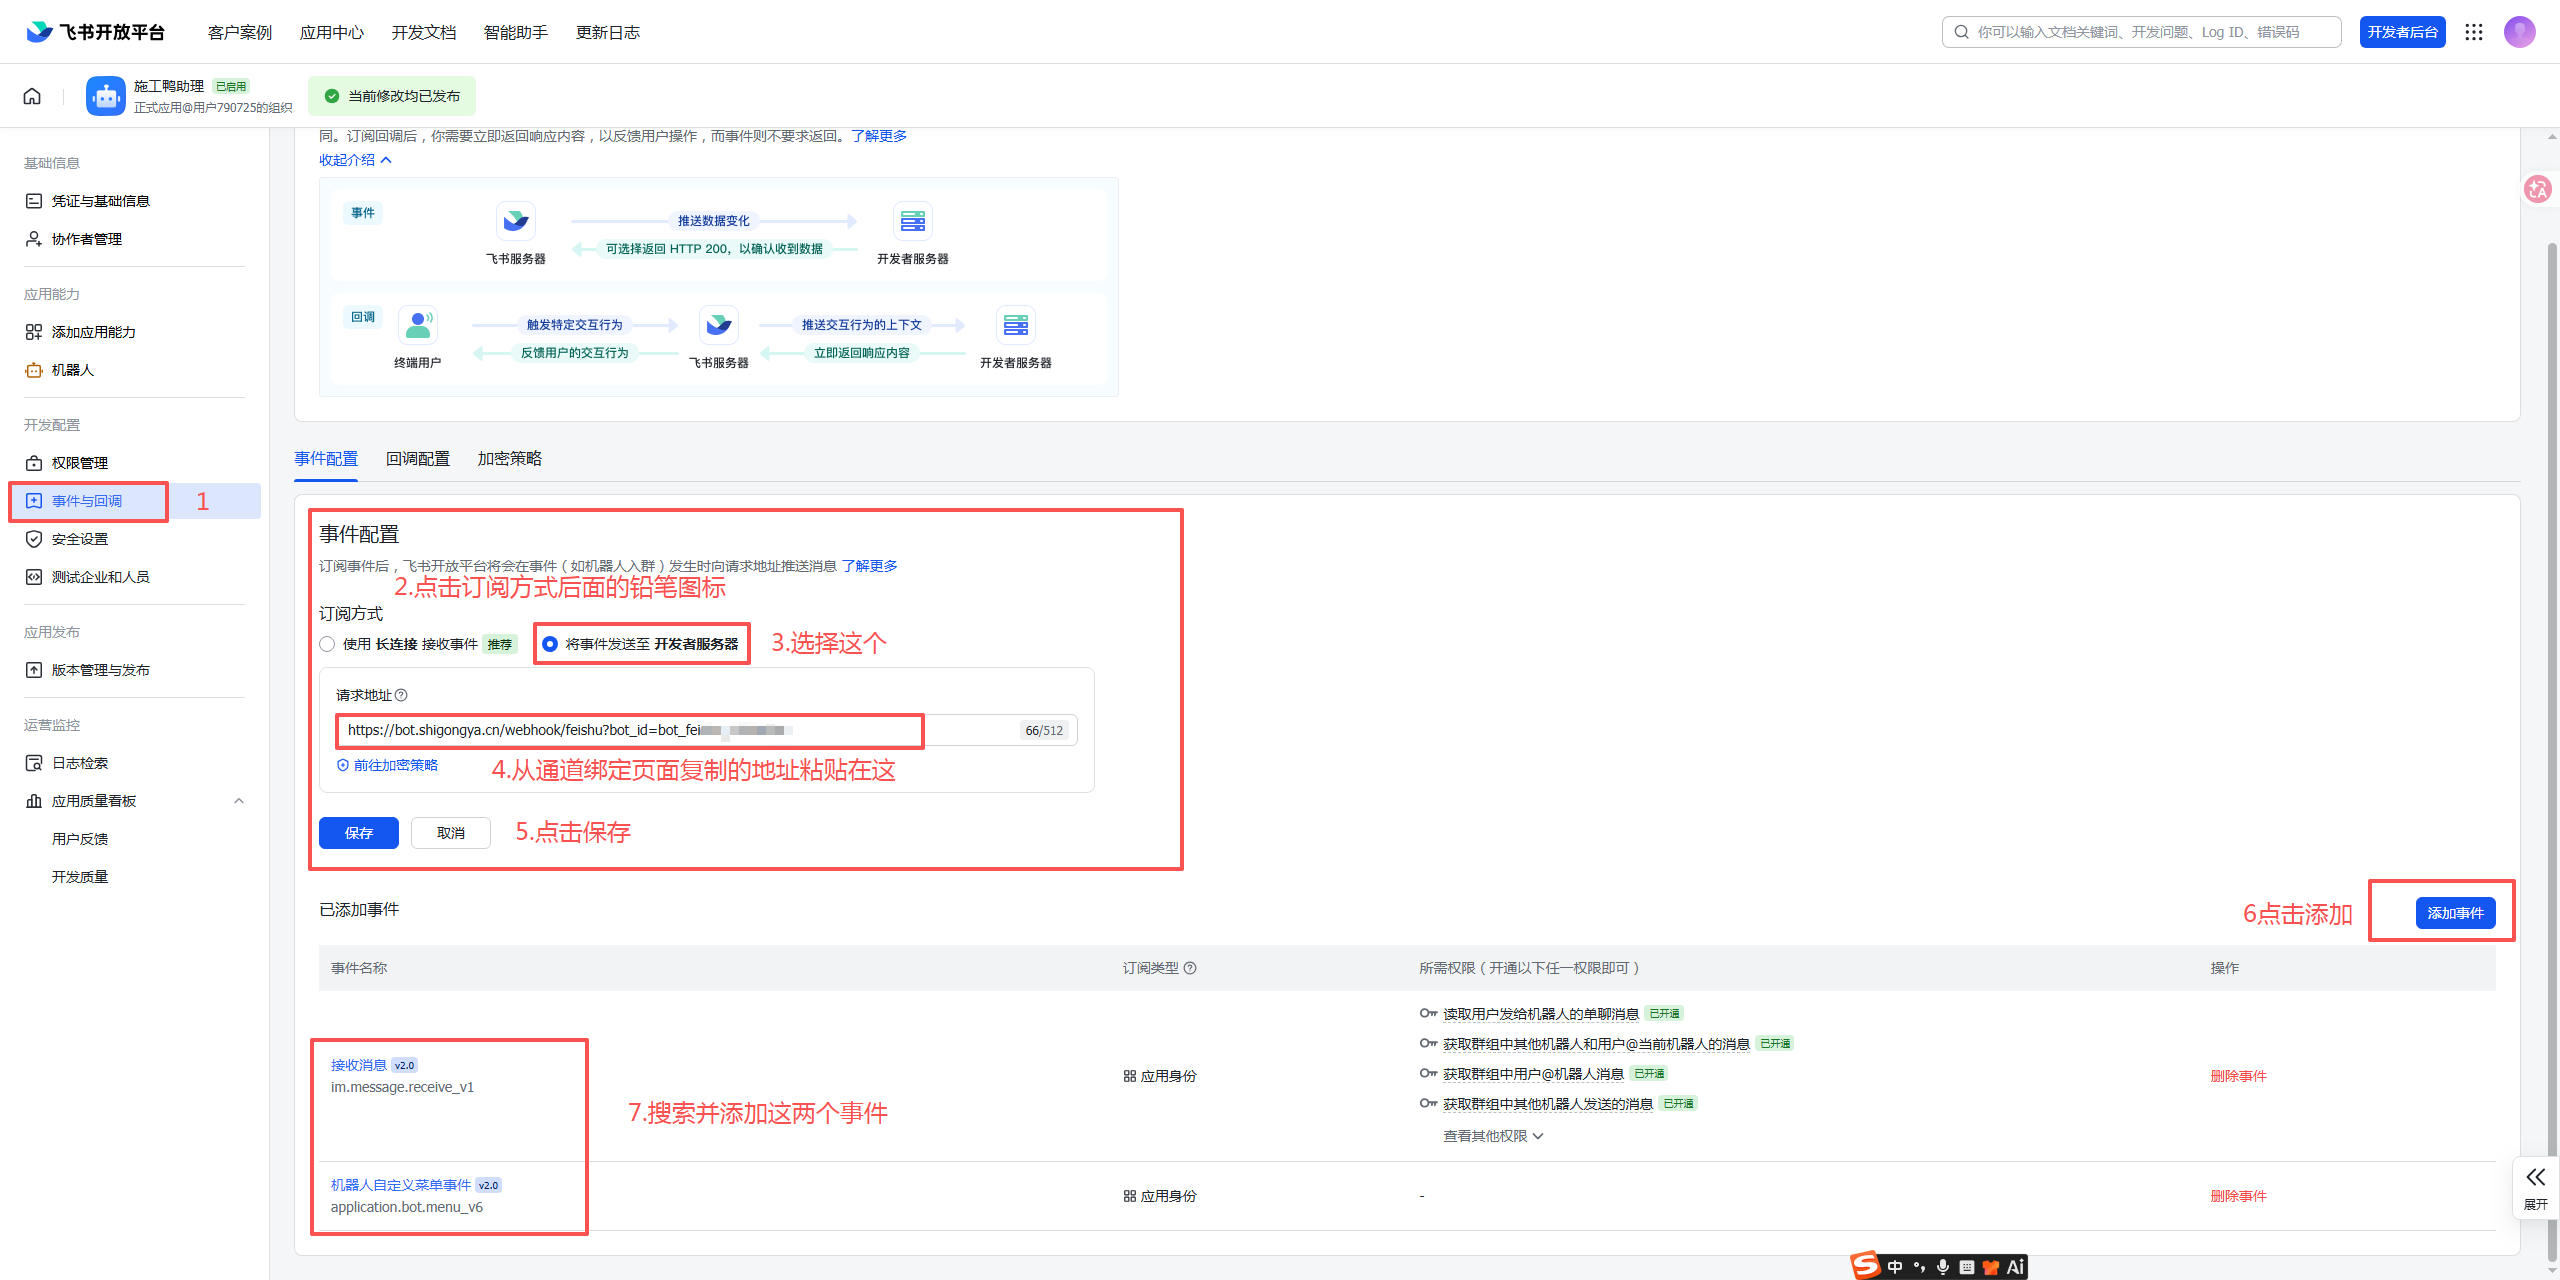The image size is (2560, 1280).
Task: Open 用户反馈 in sidebar
Action: pos(80,839)
